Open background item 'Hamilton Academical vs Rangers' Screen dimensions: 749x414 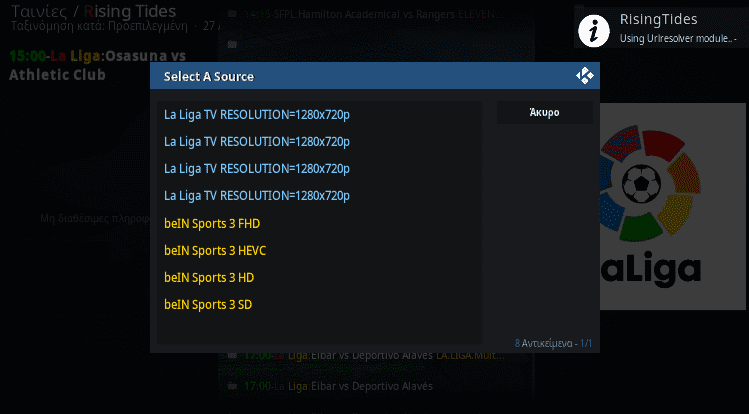tap(374, 15)
